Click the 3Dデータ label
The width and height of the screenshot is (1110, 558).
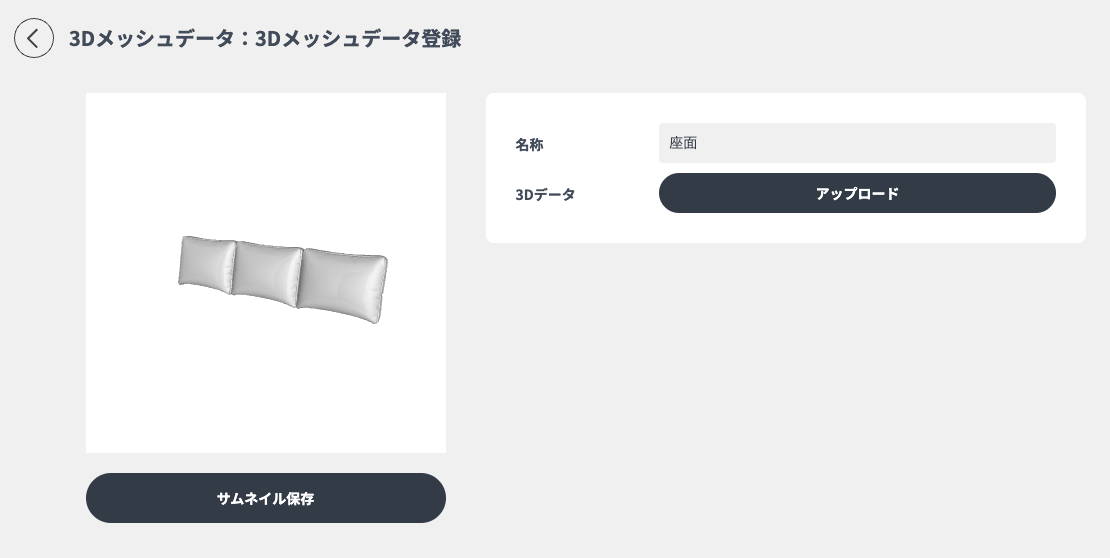[x=545, y=194]
